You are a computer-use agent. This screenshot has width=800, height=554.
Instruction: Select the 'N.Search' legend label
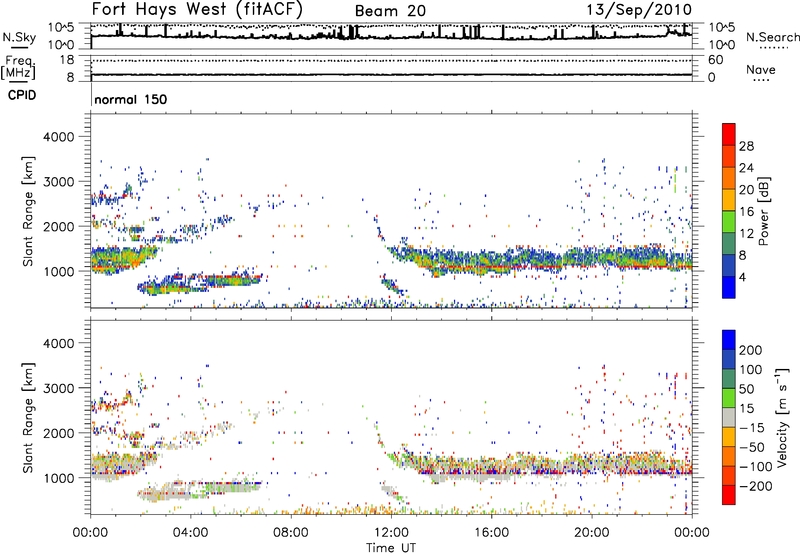[772, 37]
